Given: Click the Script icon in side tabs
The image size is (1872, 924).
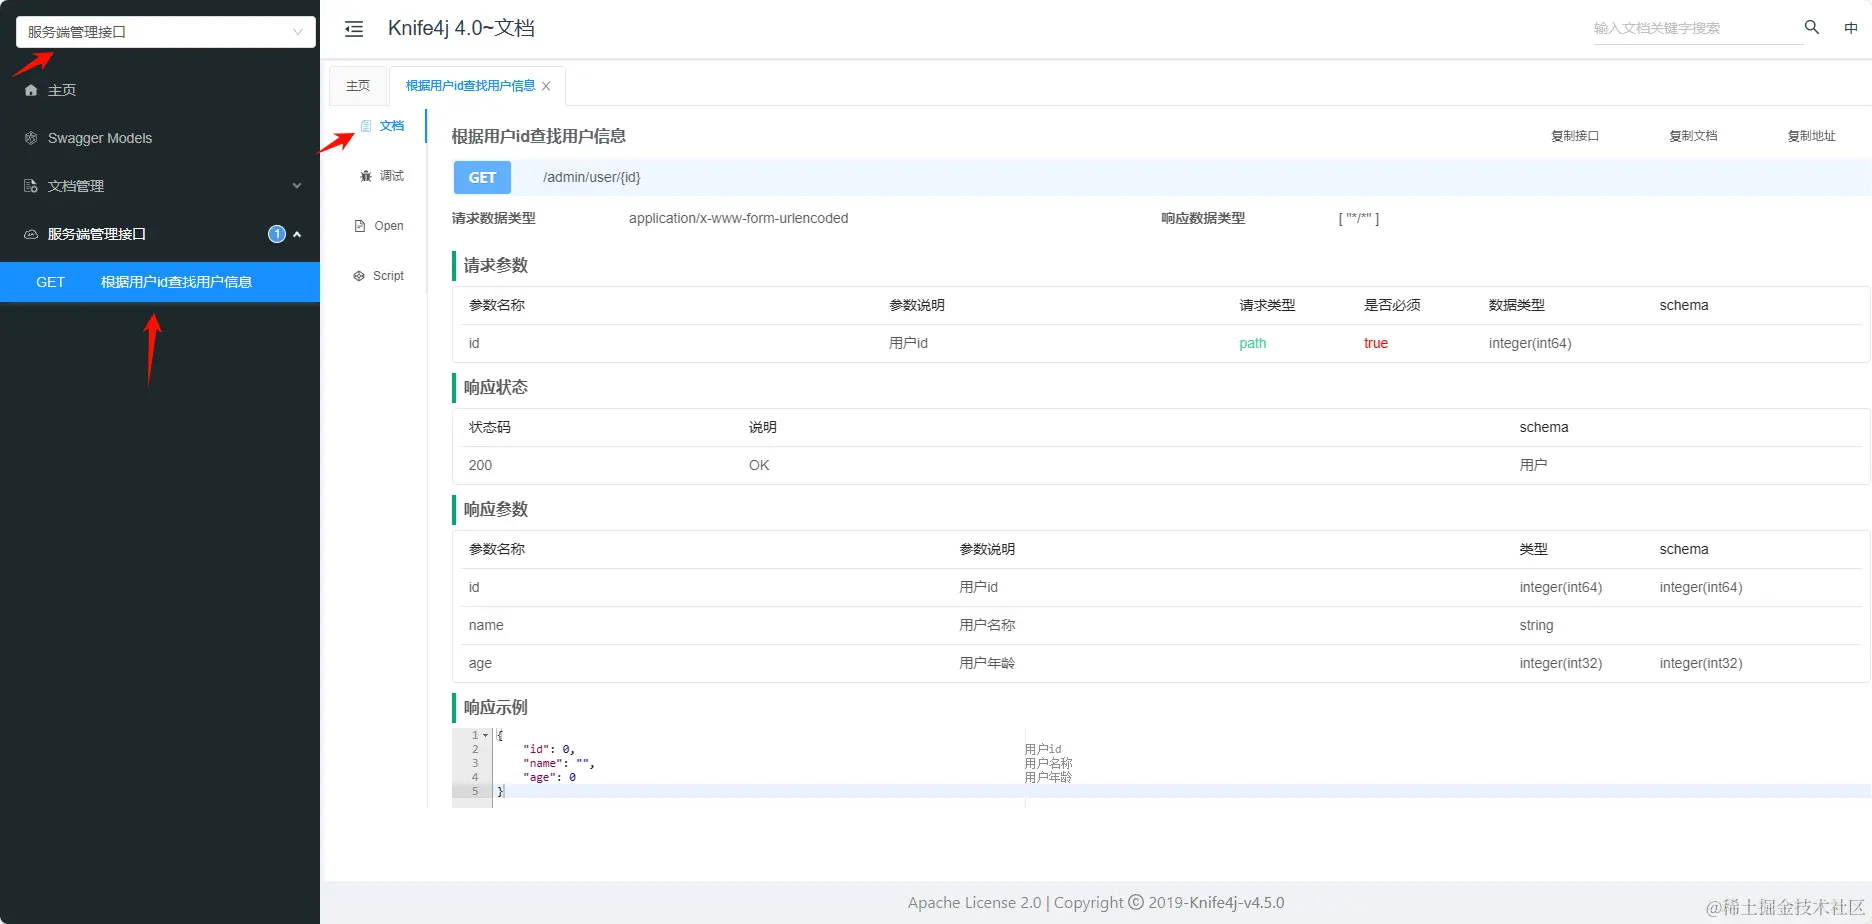Looking at the screenshot, I should pos(359,276).
